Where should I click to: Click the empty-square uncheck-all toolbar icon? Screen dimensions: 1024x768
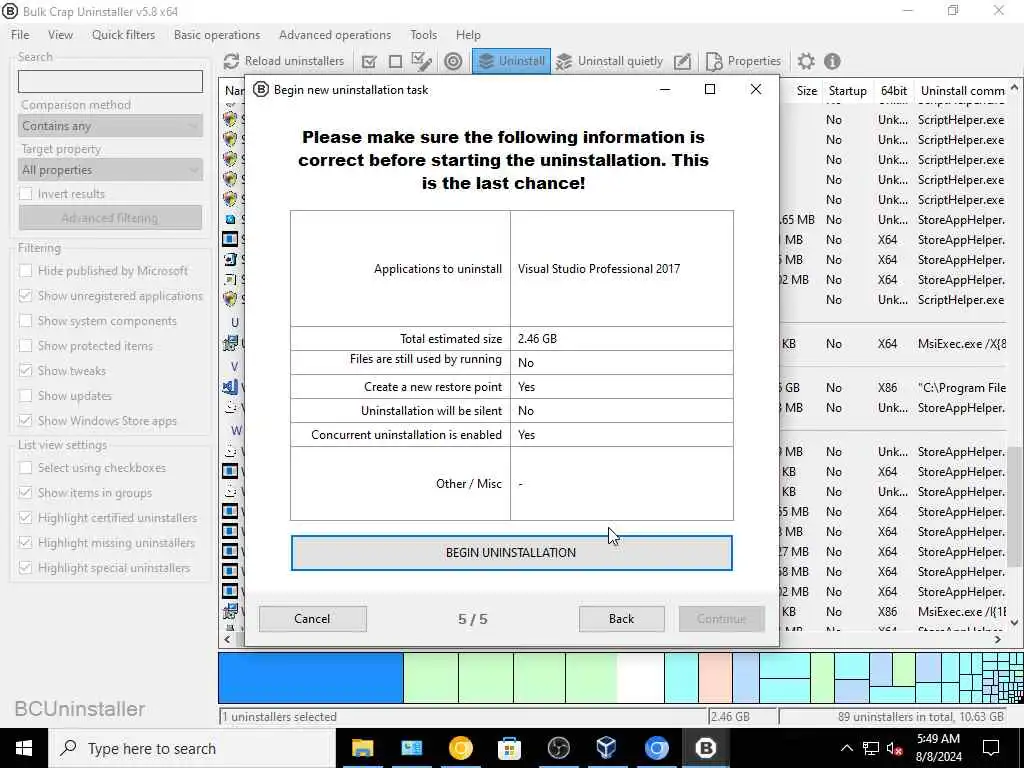pyautogui.click(x=395, y=61)
